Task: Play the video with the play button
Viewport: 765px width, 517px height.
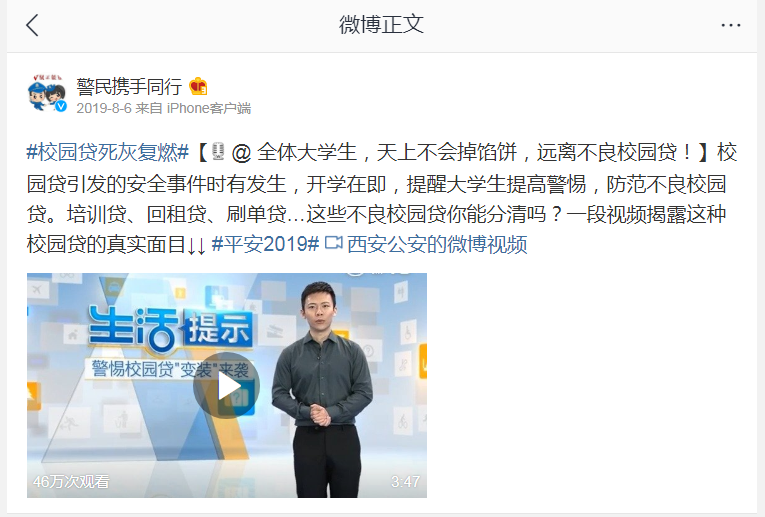Action: (x=226, y=385)
